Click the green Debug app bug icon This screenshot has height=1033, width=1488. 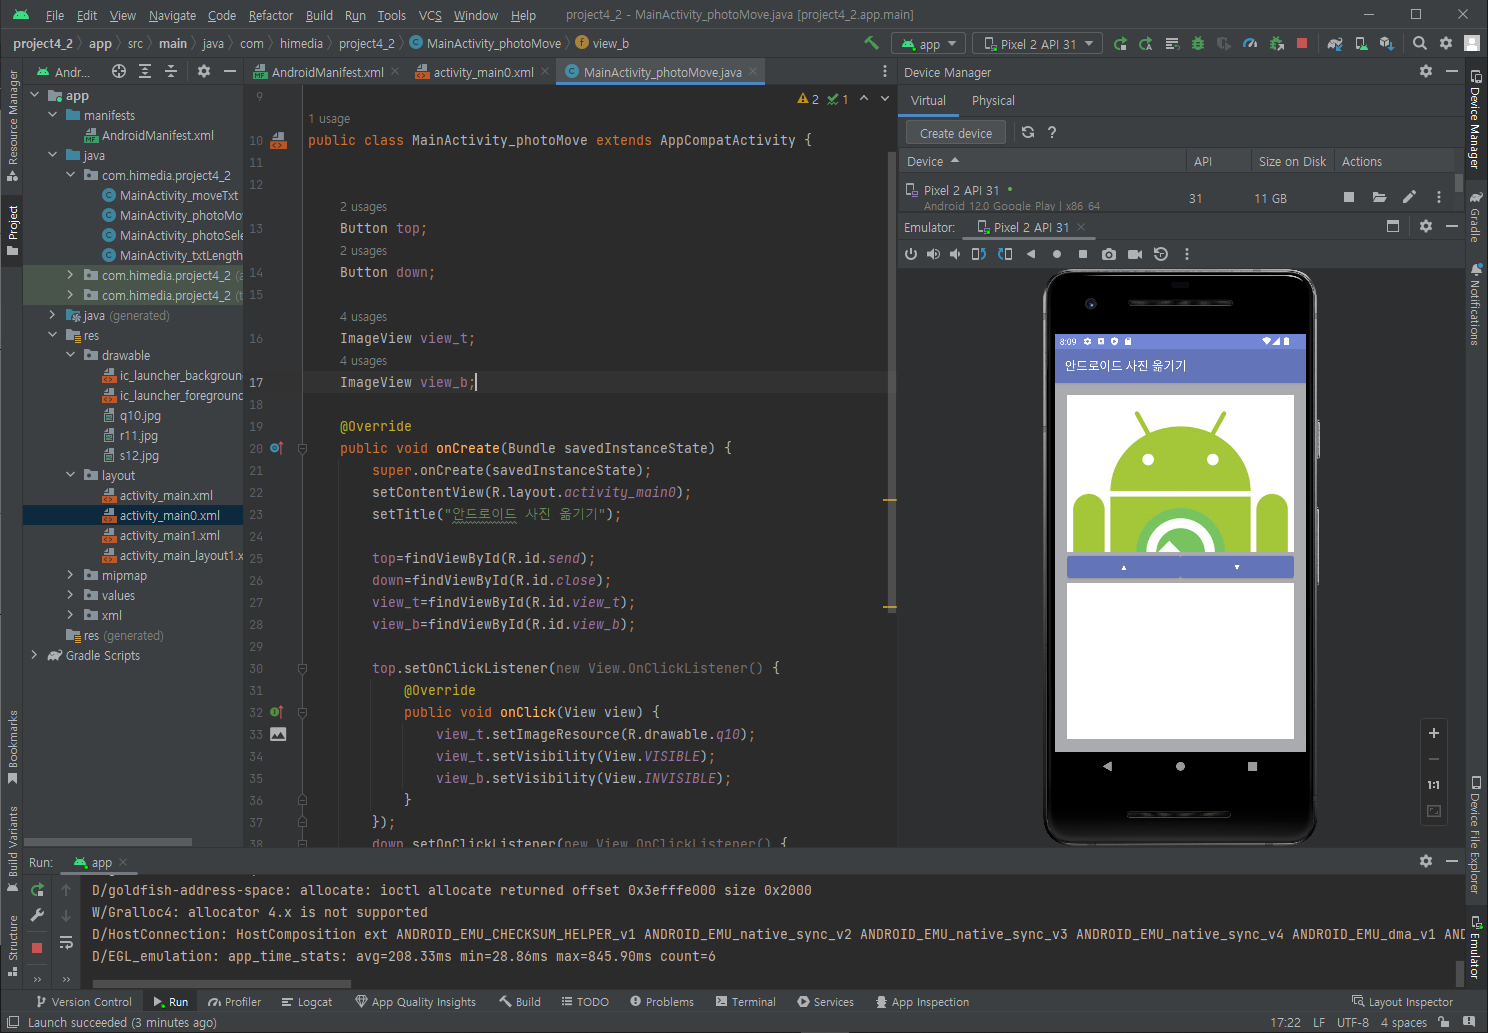[1198, 44]
